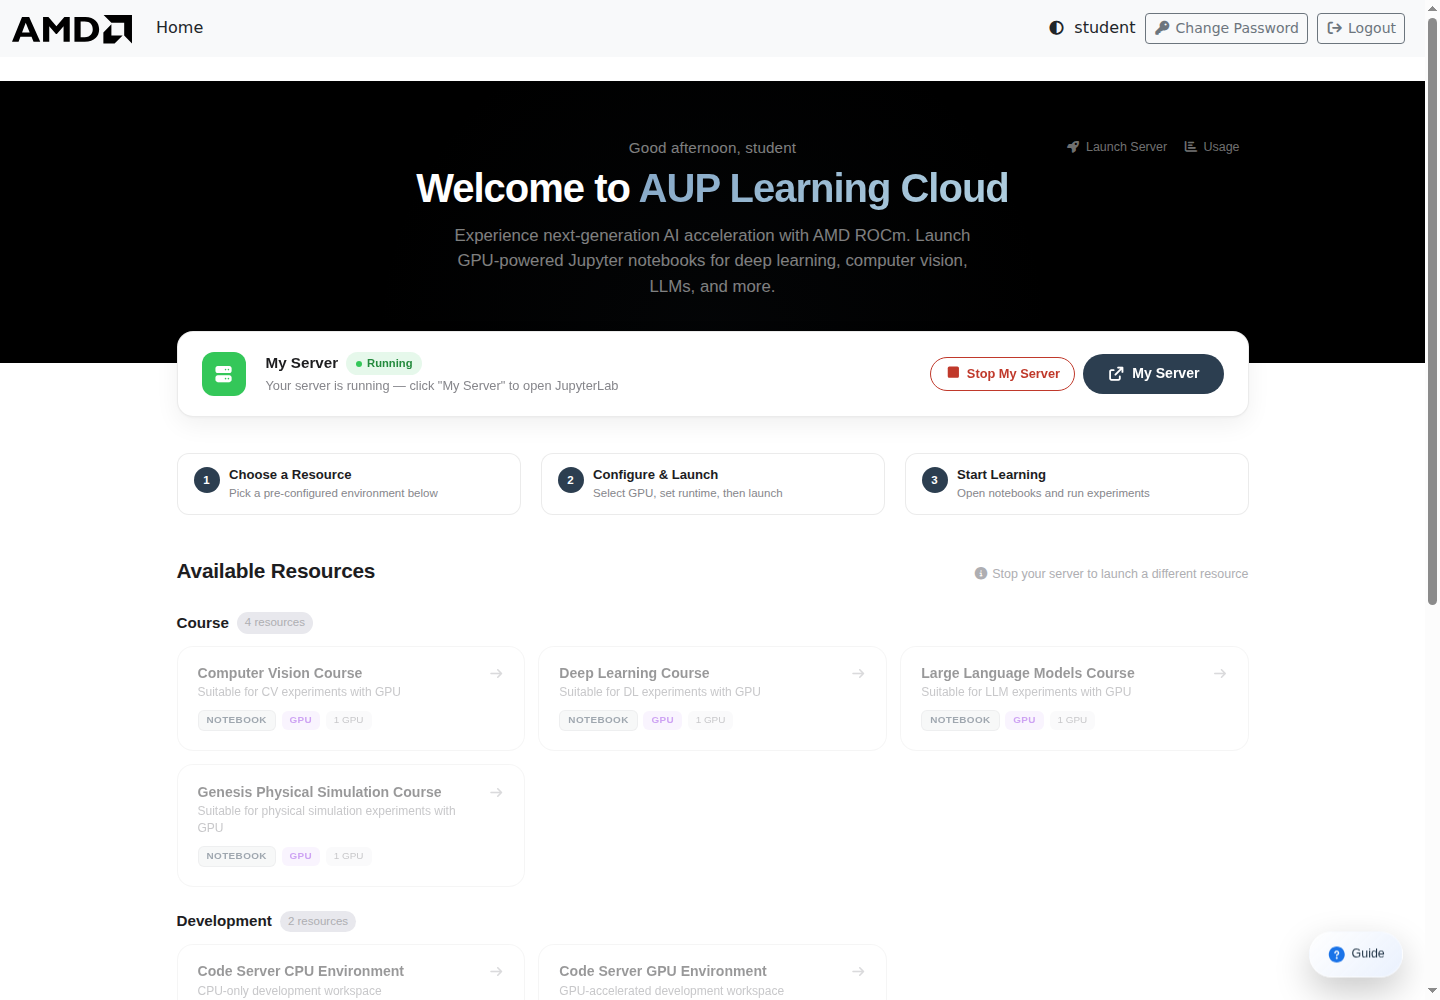
Task: Click the Development section heading
Action: (x=224, y=922)
